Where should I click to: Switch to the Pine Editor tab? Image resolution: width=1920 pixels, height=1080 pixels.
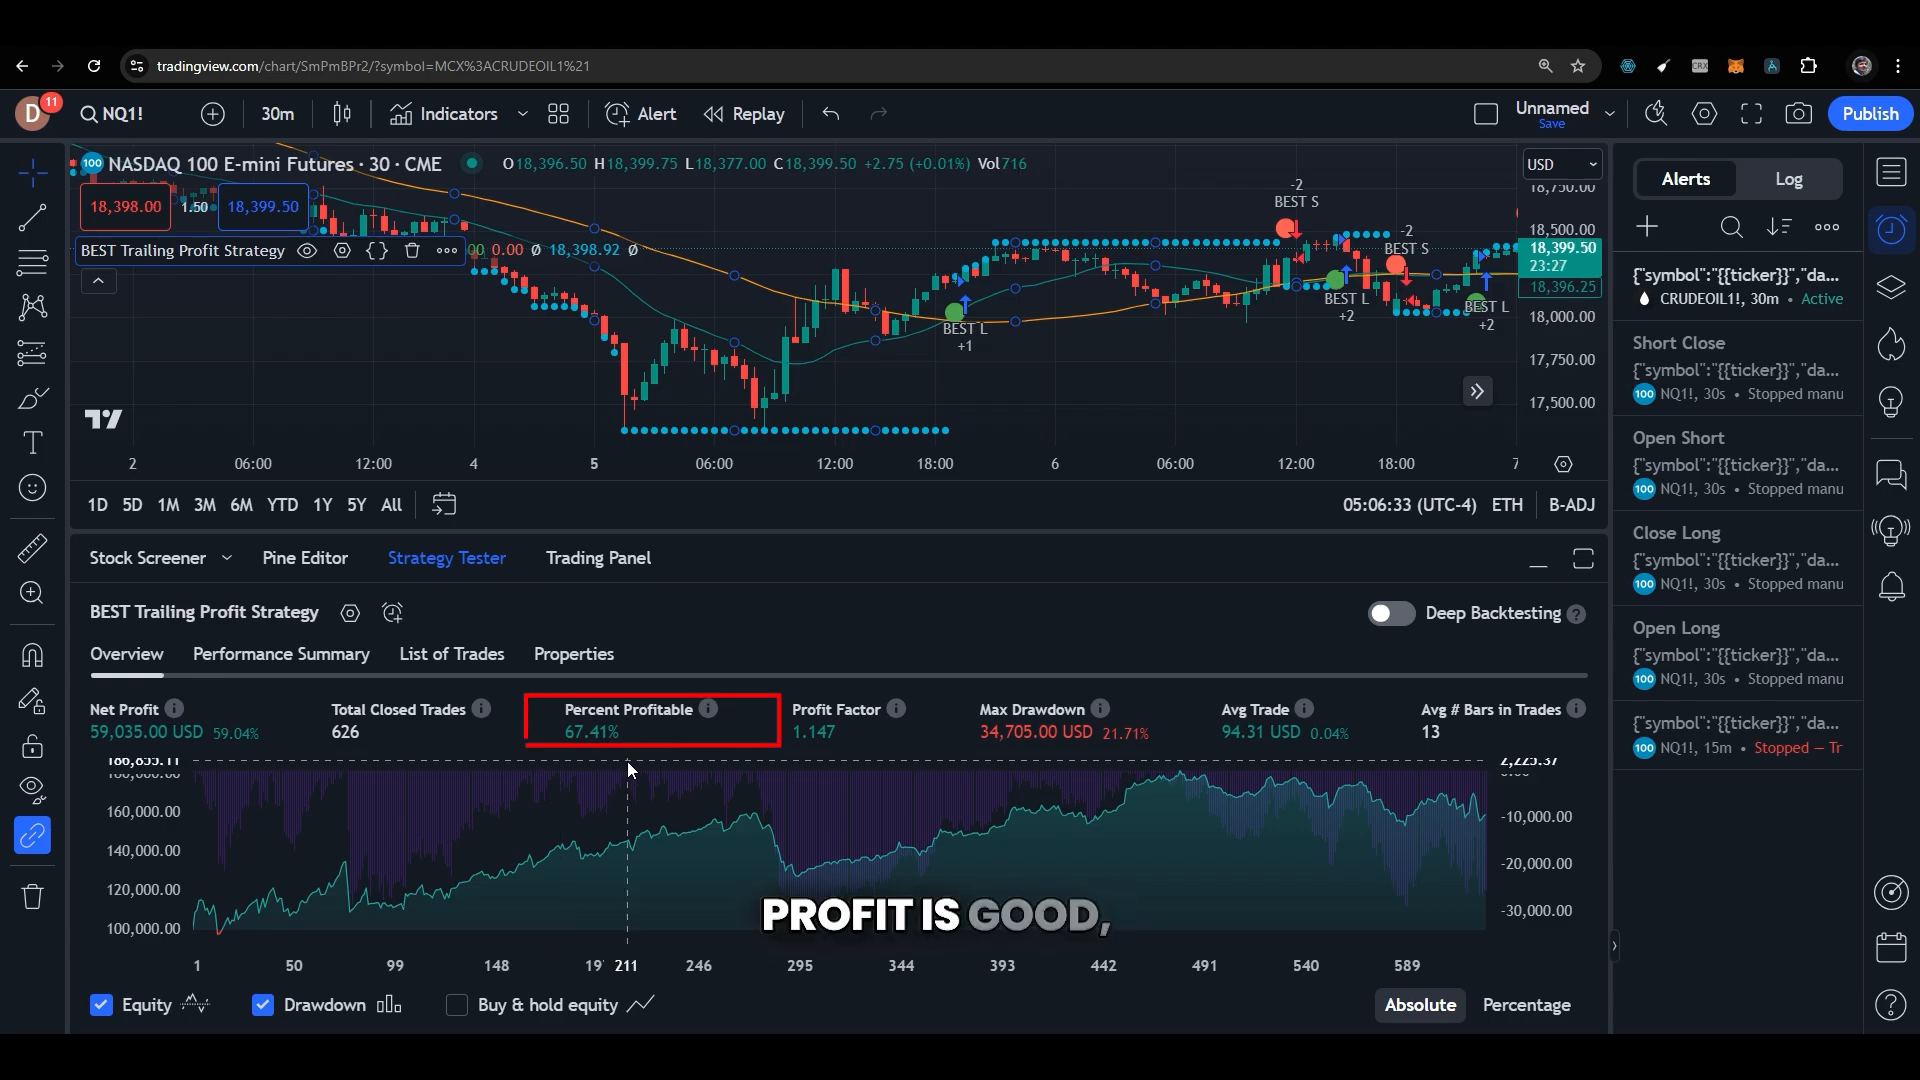[305, 558]
